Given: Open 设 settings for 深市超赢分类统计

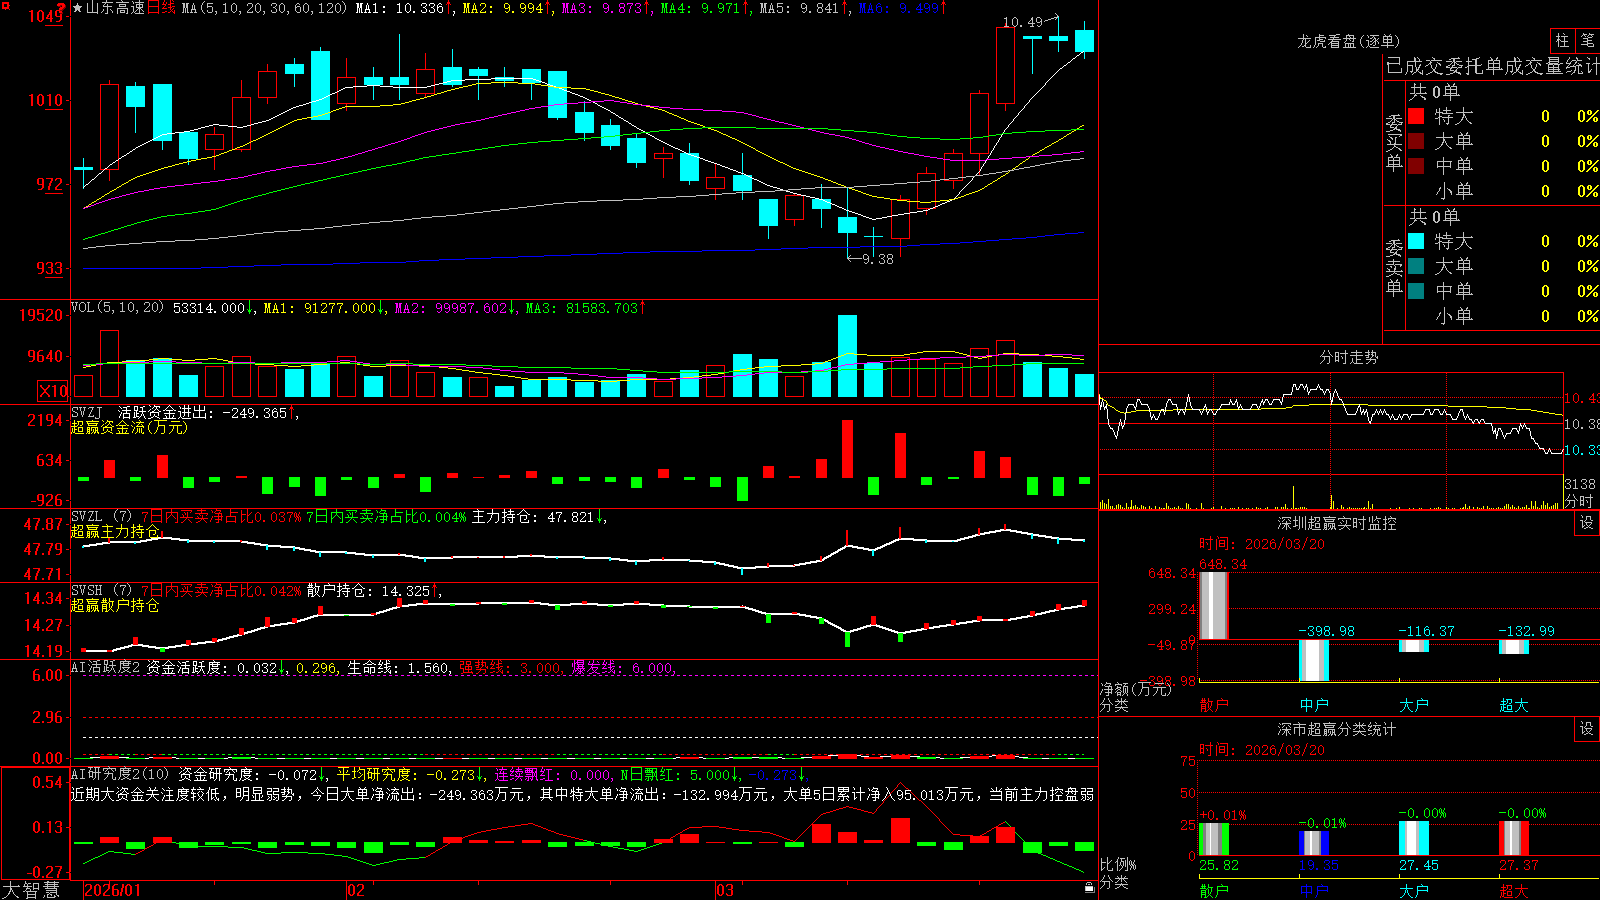Looking at the screenshot, I should pos(1587,729).
